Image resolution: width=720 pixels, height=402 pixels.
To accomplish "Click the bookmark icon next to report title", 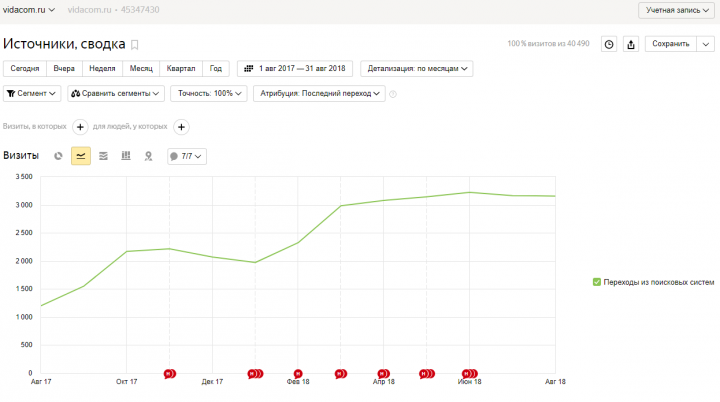I will (x=135, y=45).
